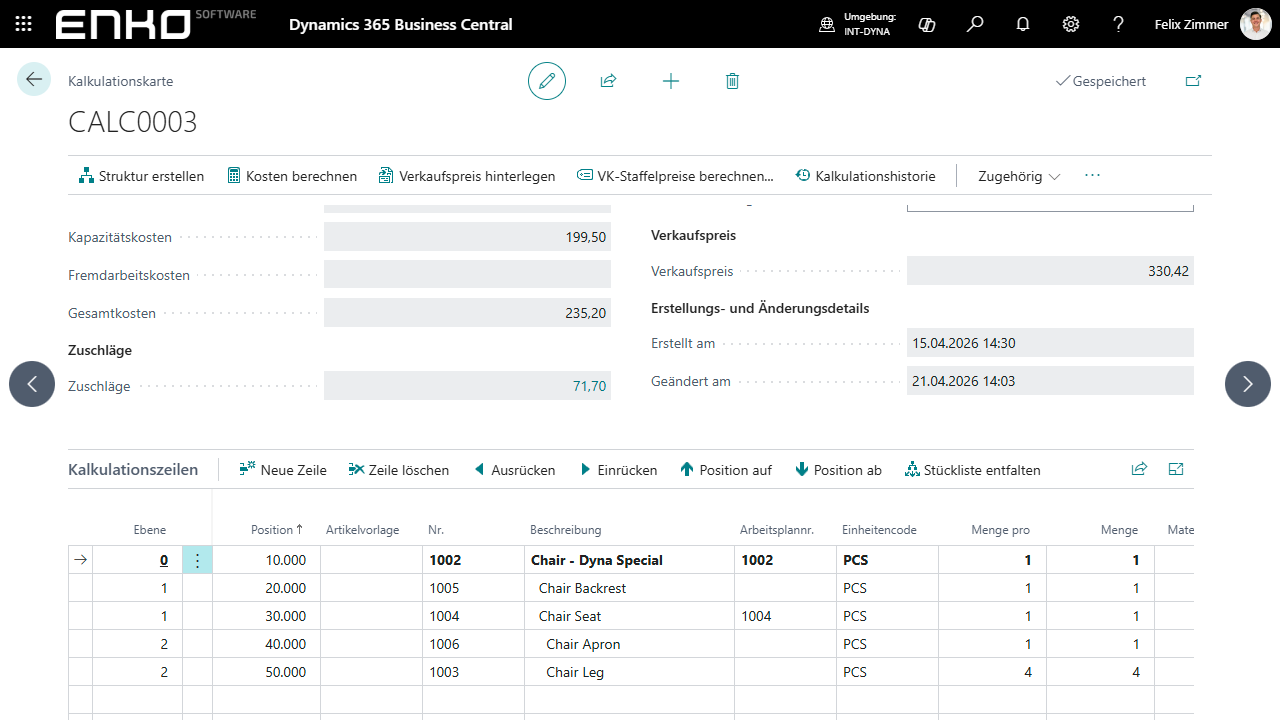This screenshot has height=720, width=1280.
Task: Click the pencil edit icon
Action: (547, 81)
